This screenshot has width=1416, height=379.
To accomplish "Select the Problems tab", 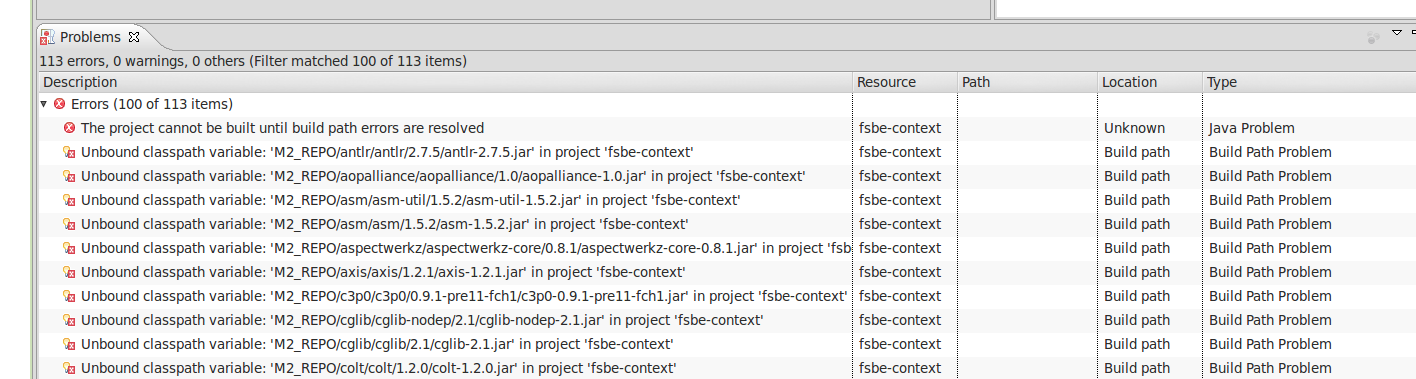I will point(90,37).
